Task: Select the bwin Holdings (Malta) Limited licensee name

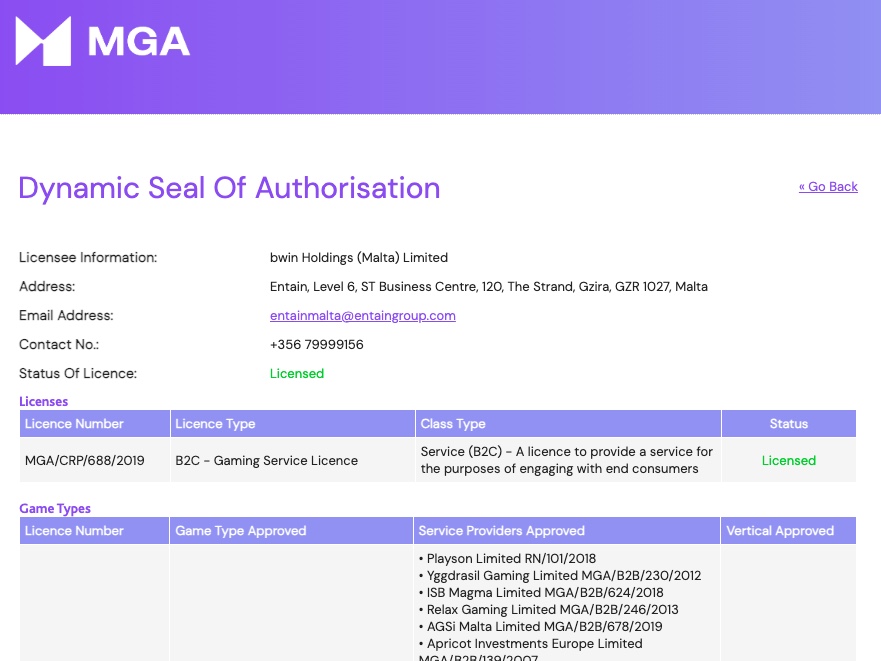Action: [358, 257]
